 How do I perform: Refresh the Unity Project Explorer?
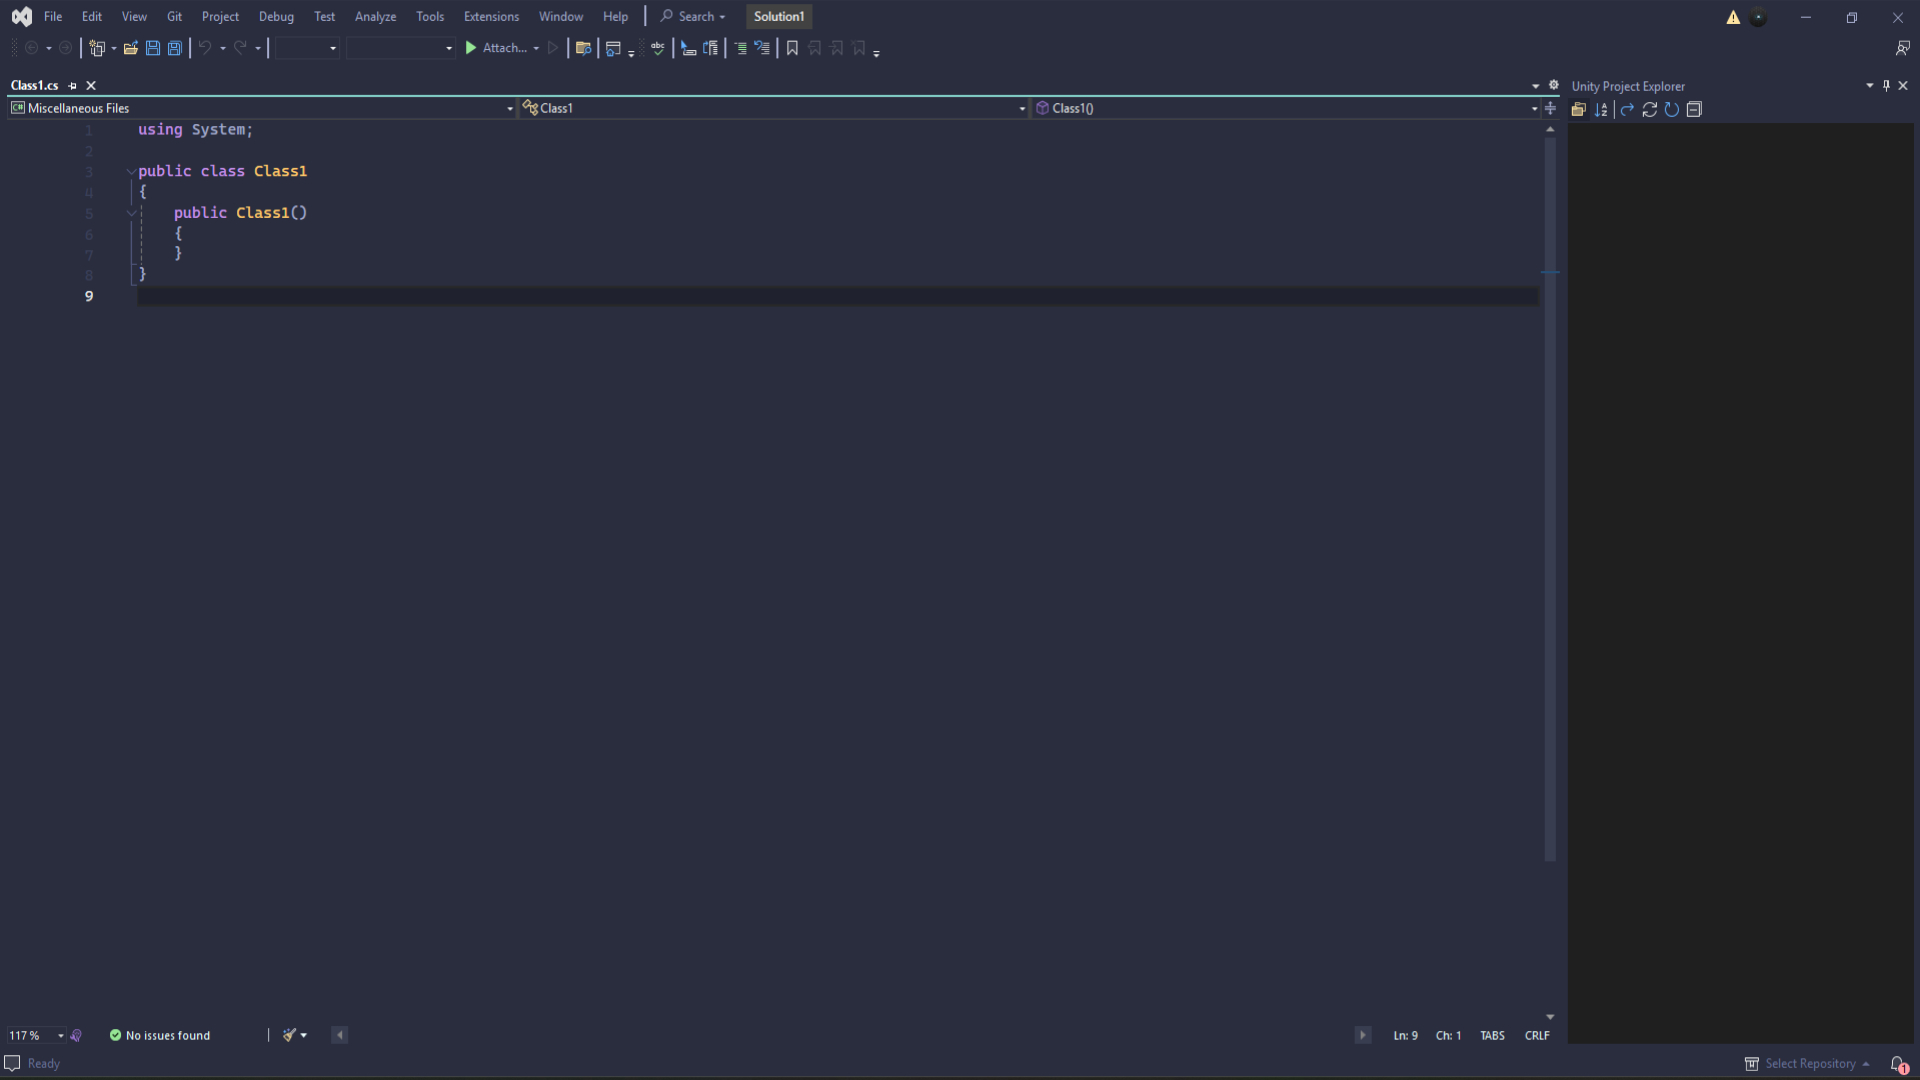tap(1649, 110)
